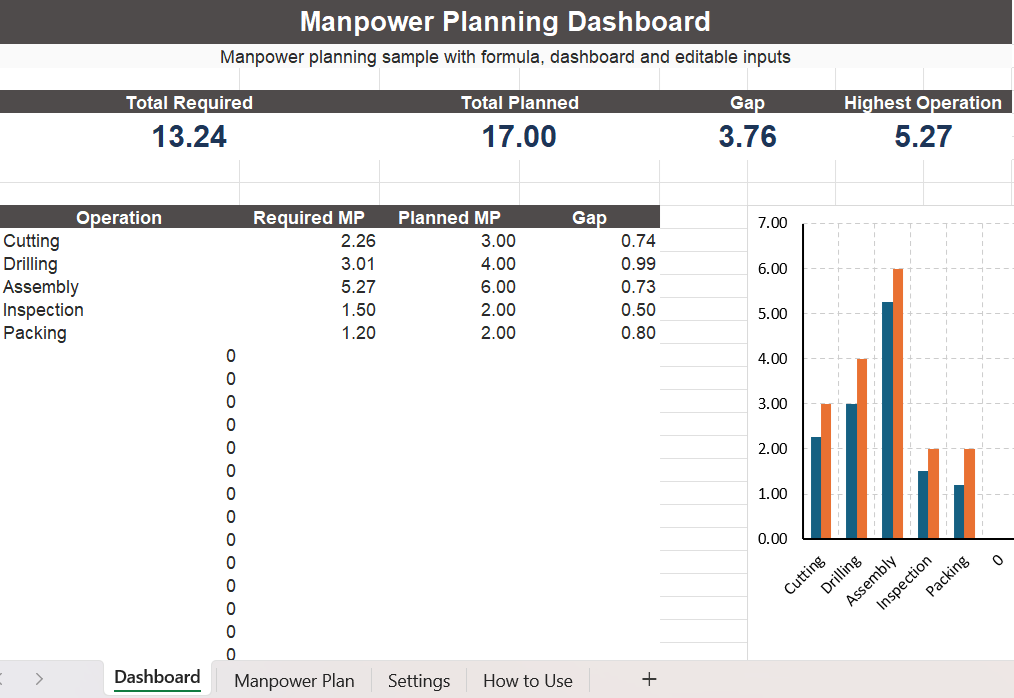Select Drilling required MP value 3.01
This screenshot has width=1014, height=698.
(x=358, y=264)
